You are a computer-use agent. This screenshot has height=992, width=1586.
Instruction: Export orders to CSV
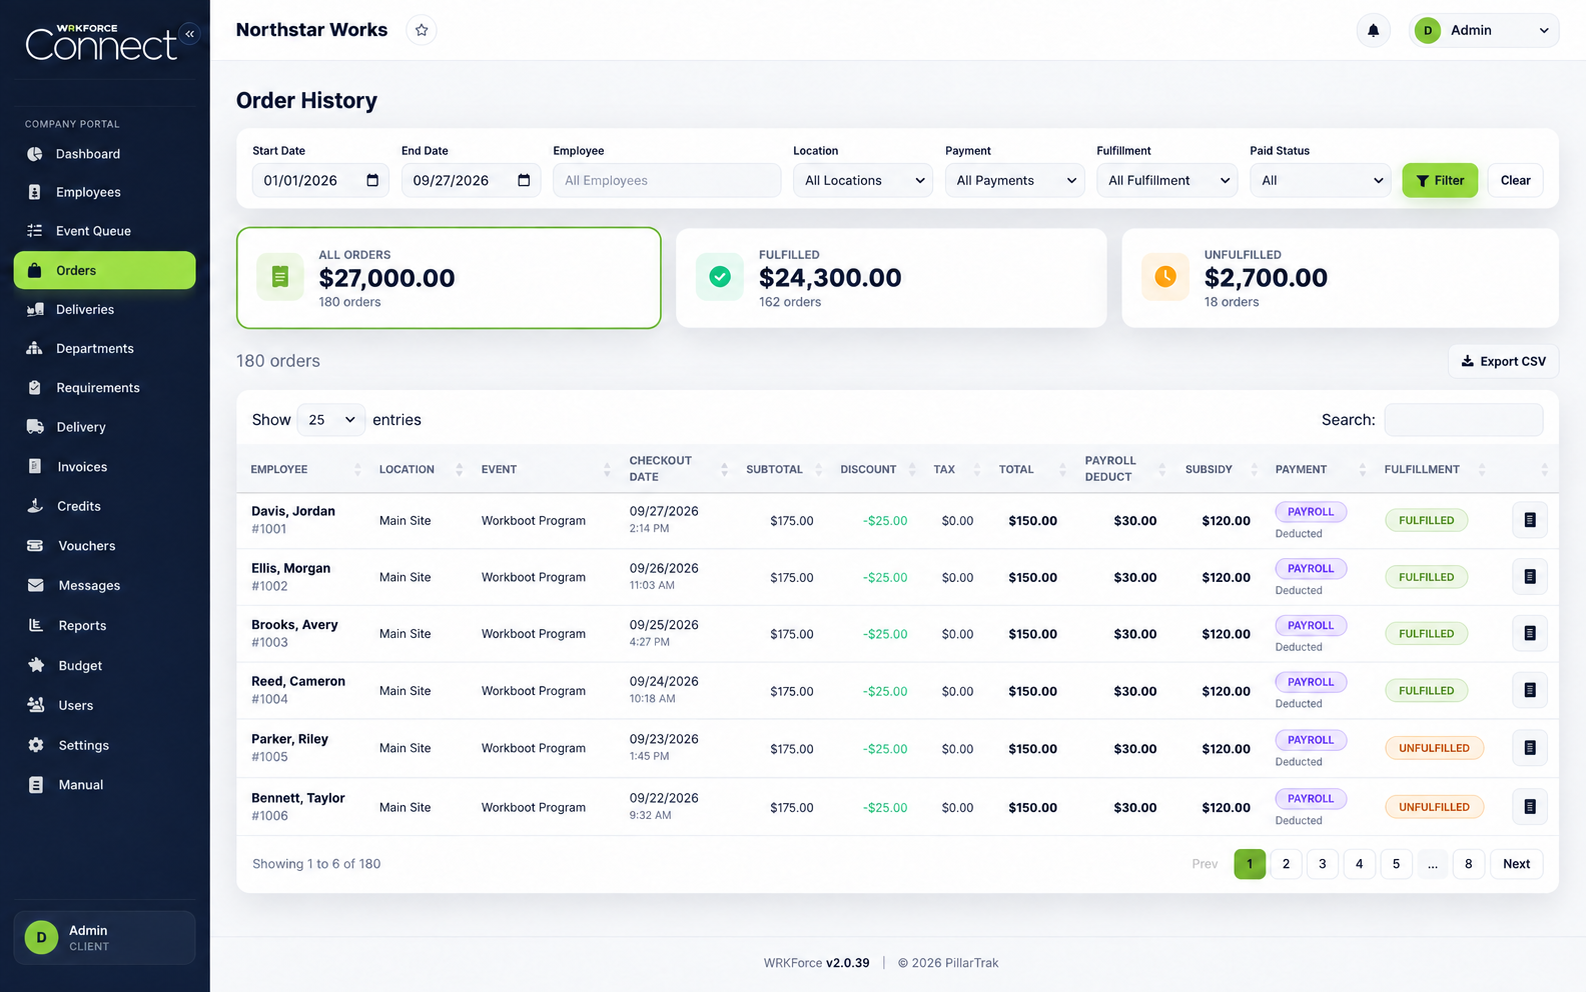pos(1503,361)
